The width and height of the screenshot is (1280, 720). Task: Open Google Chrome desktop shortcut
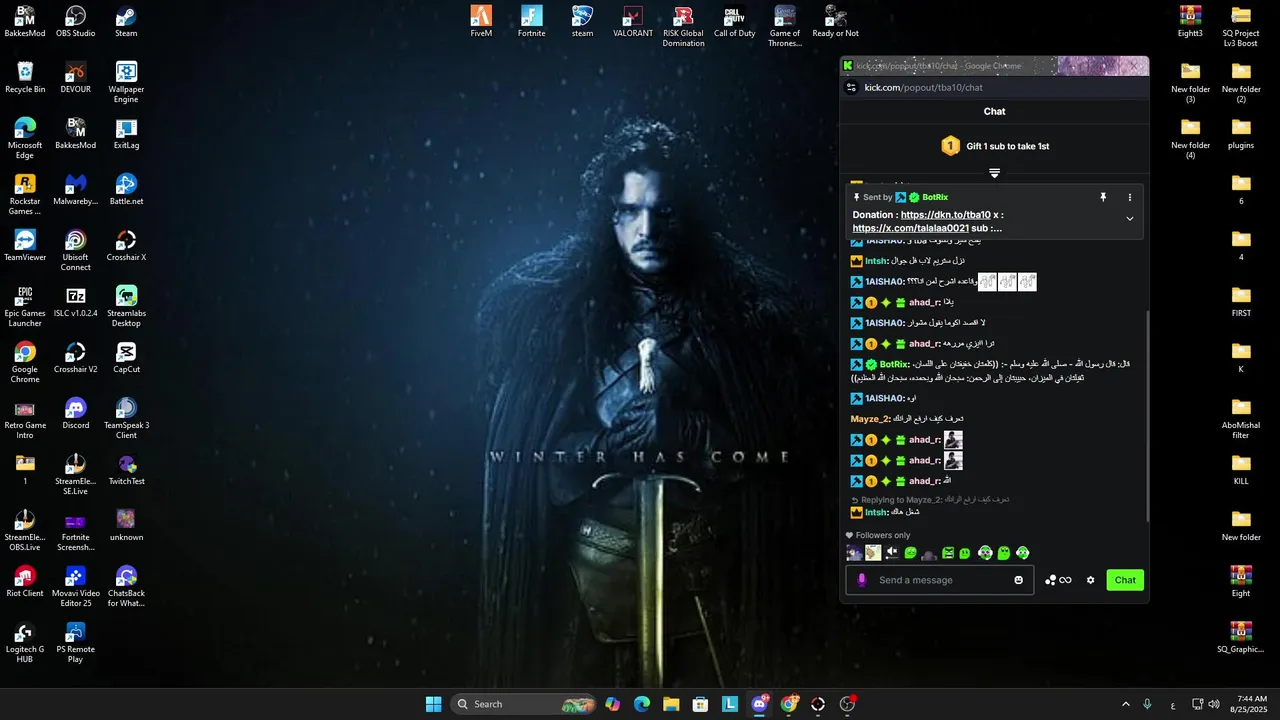tap(25, 362)
